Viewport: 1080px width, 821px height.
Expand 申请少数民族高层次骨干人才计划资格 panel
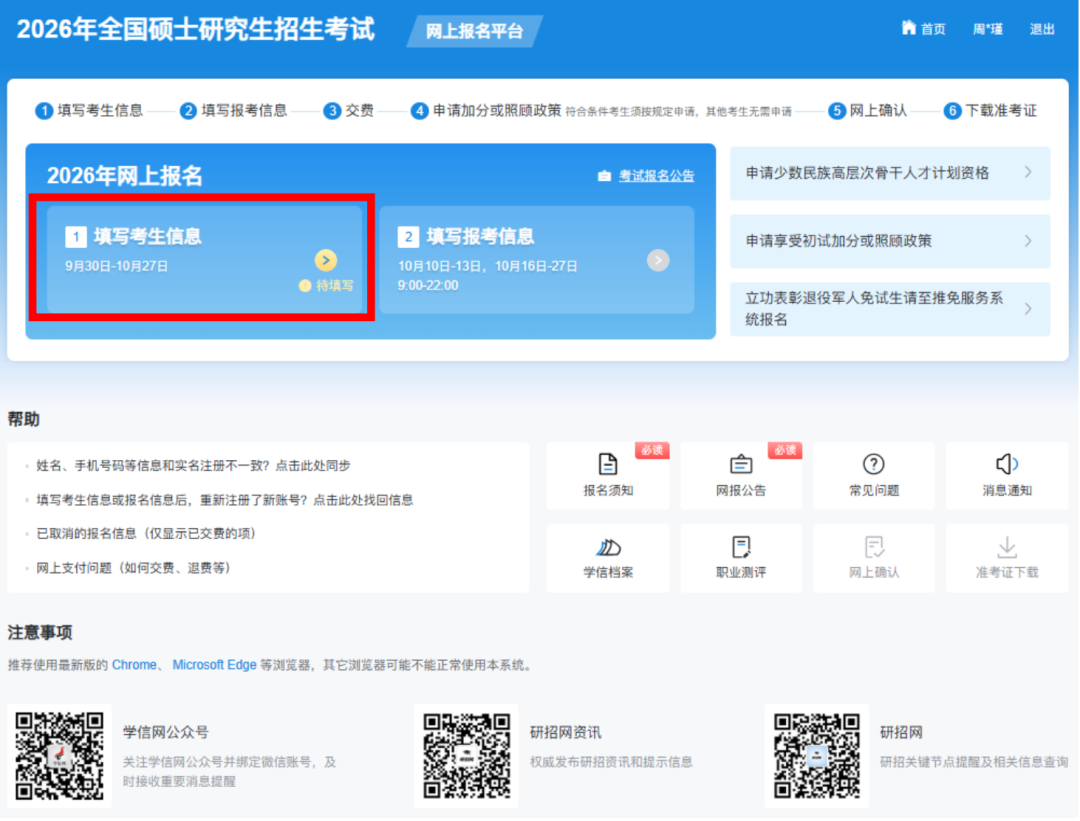[x=890, y=173]
